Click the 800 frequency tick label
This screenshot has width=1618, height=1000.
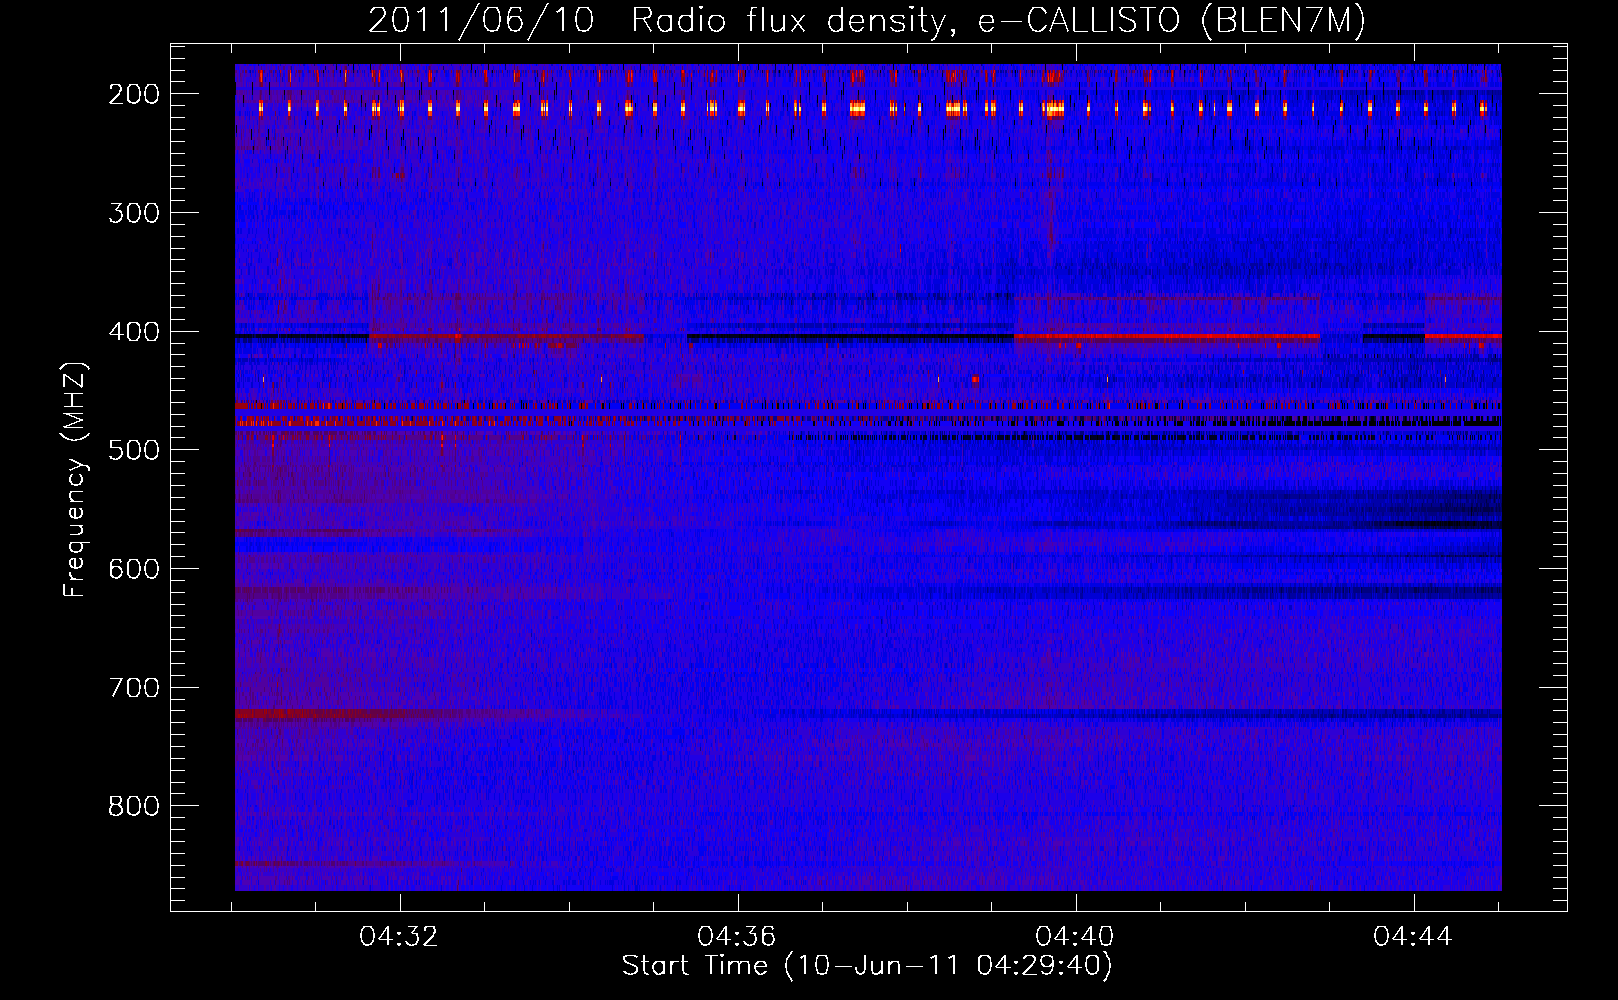point(134,806)
